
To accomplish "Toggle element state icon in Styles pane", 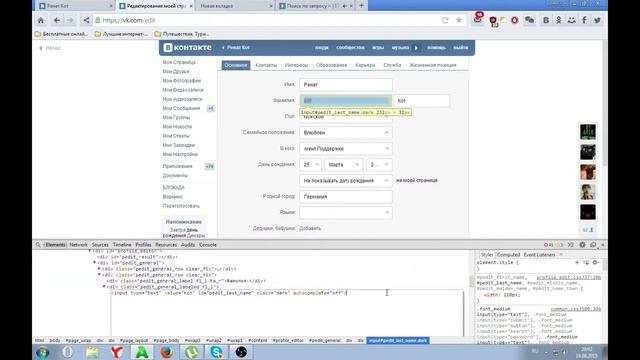I will pyautogui.click(x=586, y=262).
